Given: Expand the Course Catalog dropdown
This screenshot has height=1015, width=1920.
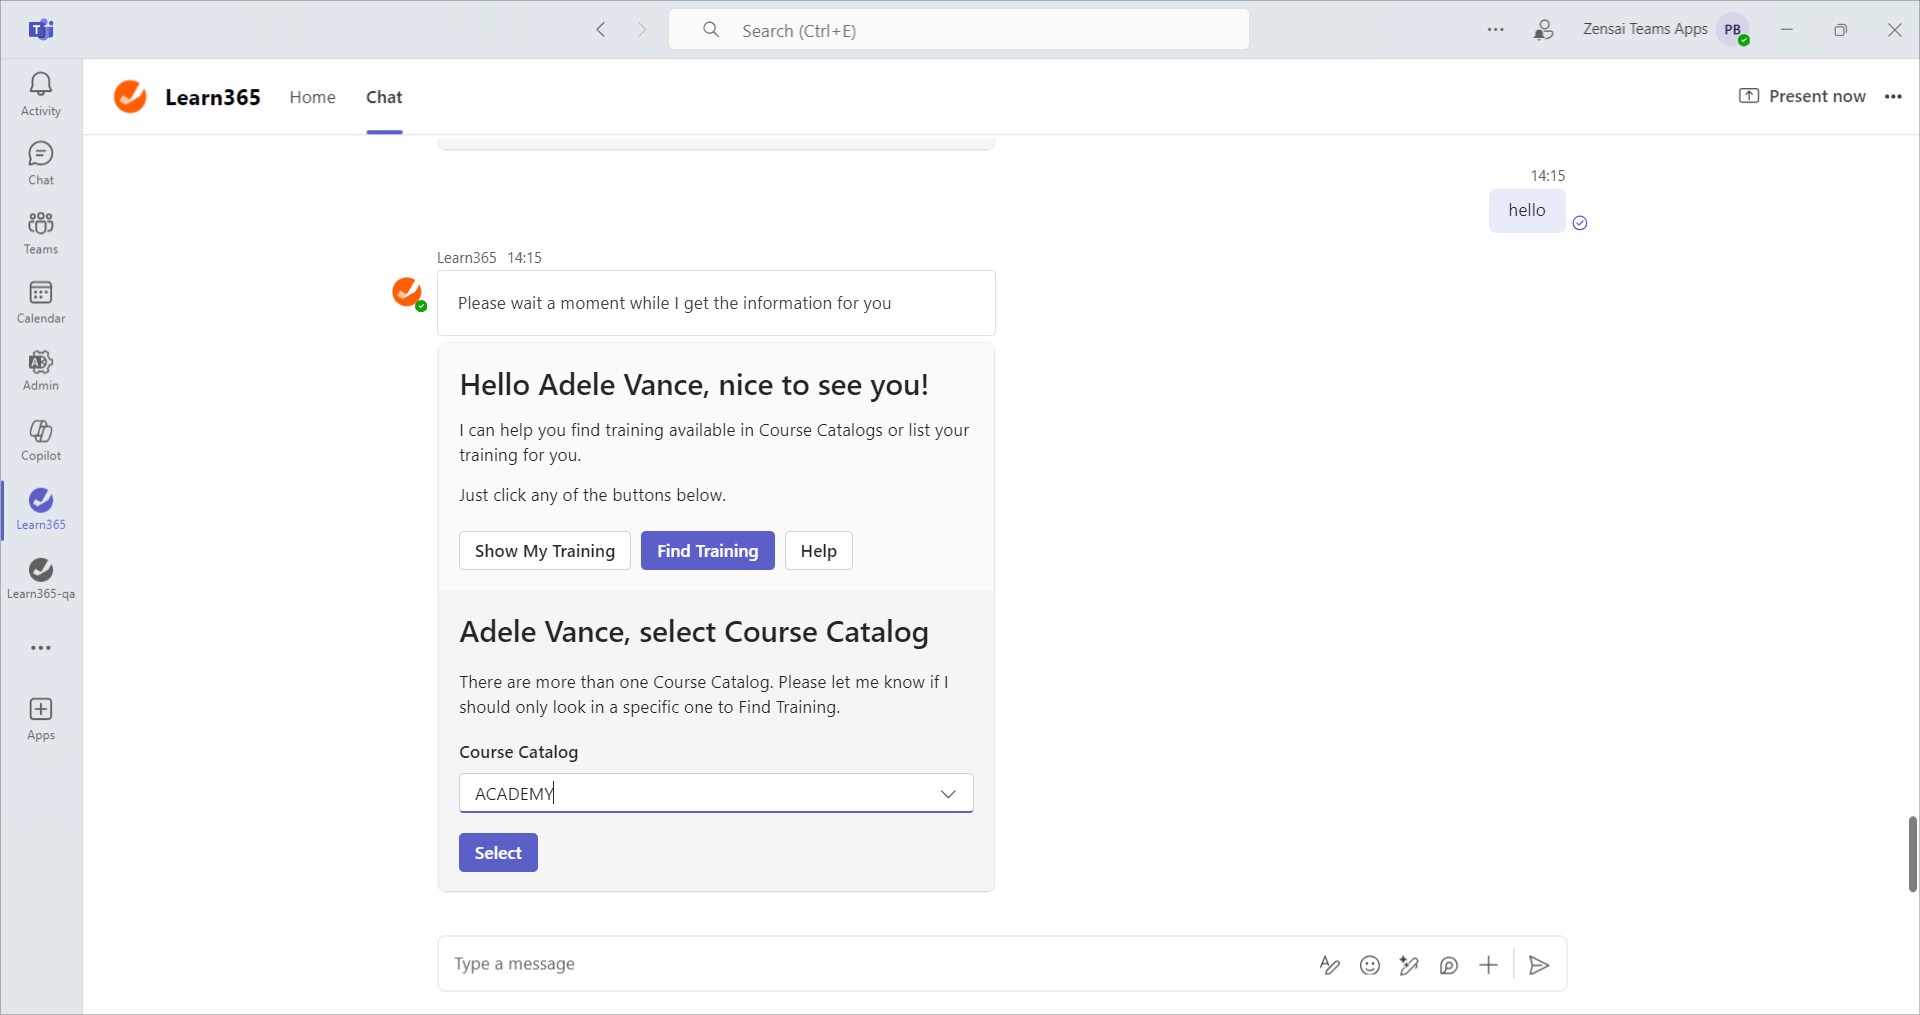Looking at the screenshot, I should [x=947, y=794].
